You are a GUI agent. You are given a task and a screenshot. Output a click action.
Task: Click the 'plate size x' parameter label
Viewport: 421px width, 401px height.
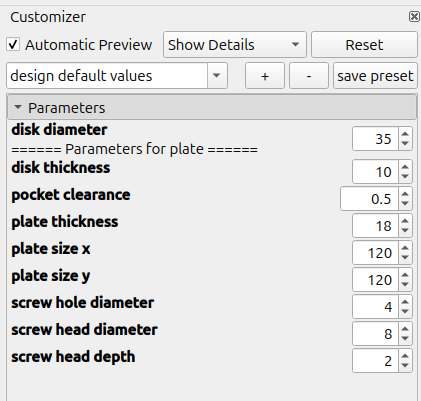point(51,249)
